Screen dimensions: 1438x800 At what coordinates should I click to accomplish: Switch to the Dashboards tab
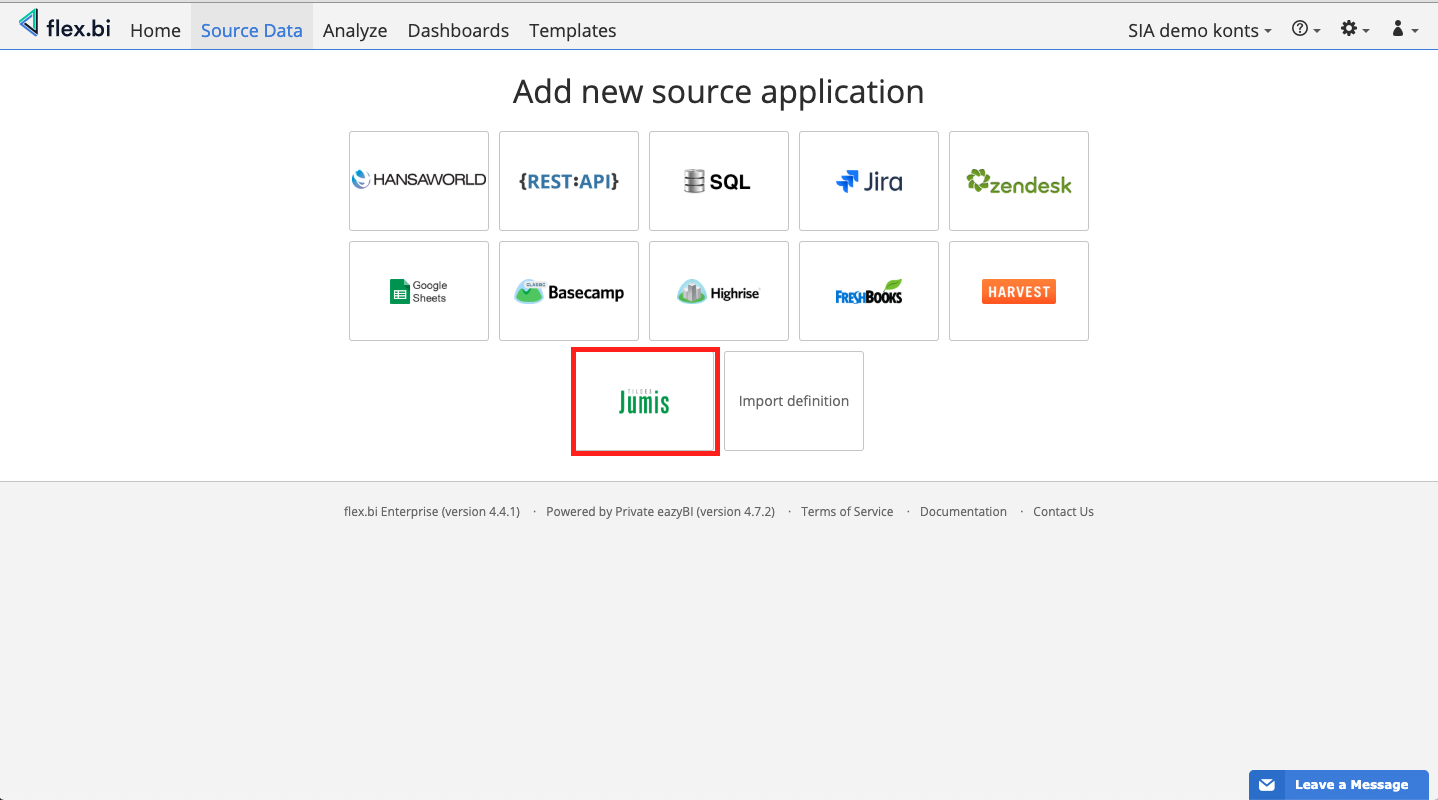point(458,30)
